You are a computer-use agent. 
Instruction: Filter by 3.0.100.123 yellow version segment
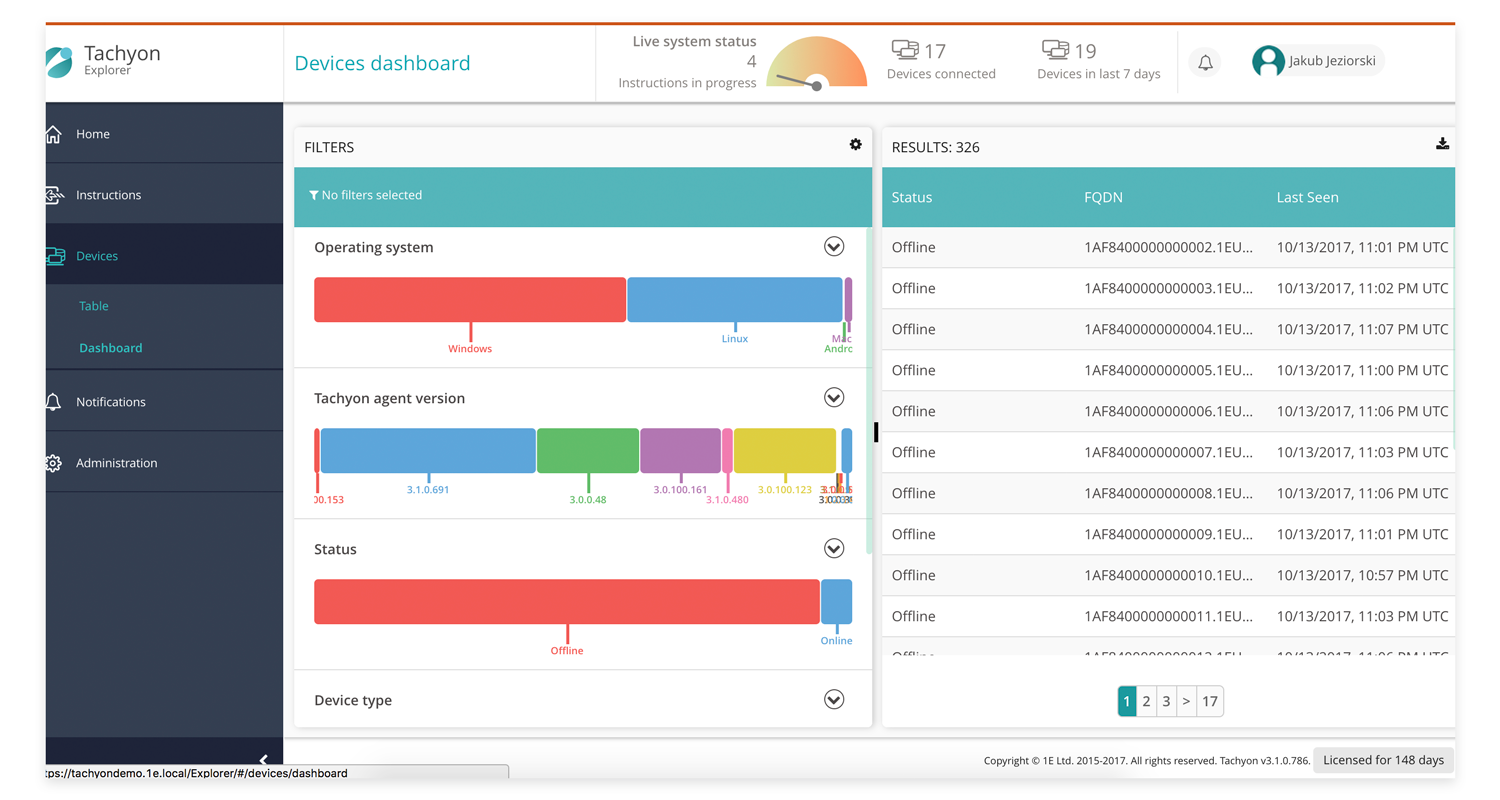pos(785,451)
